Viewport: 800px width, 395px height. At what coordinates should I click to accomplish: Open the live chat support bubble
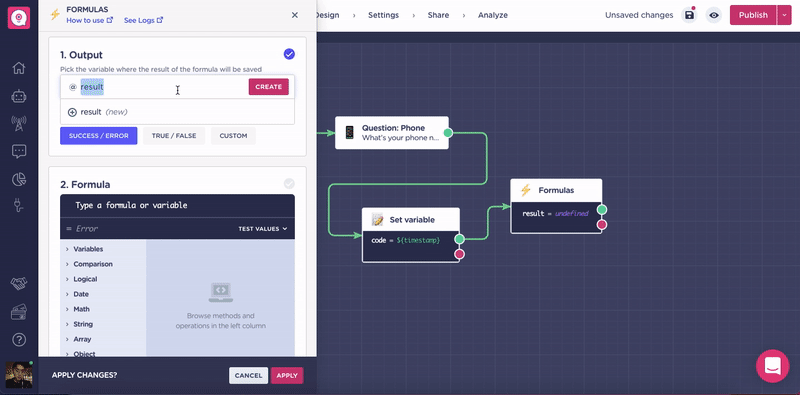tap(772, 366)
